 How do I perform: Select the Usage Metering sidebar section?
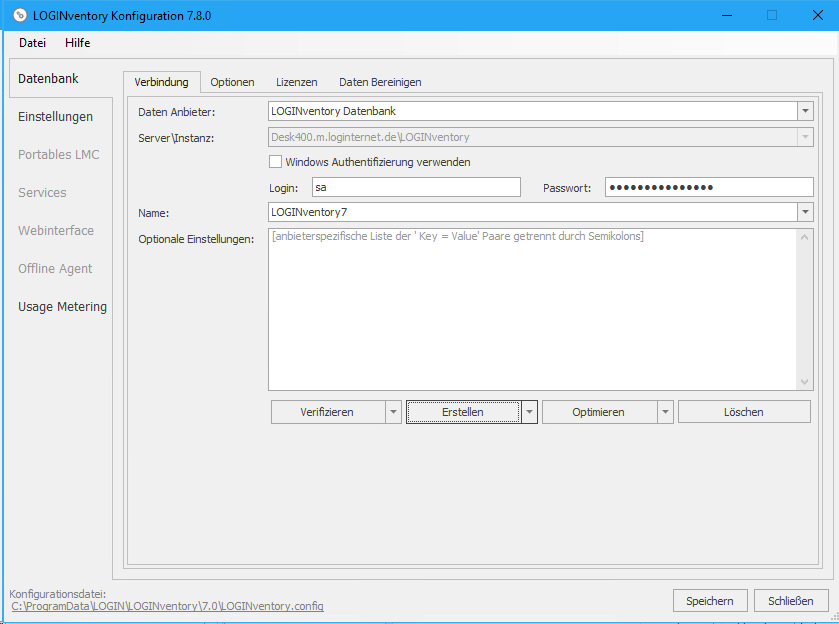[63, 307]
